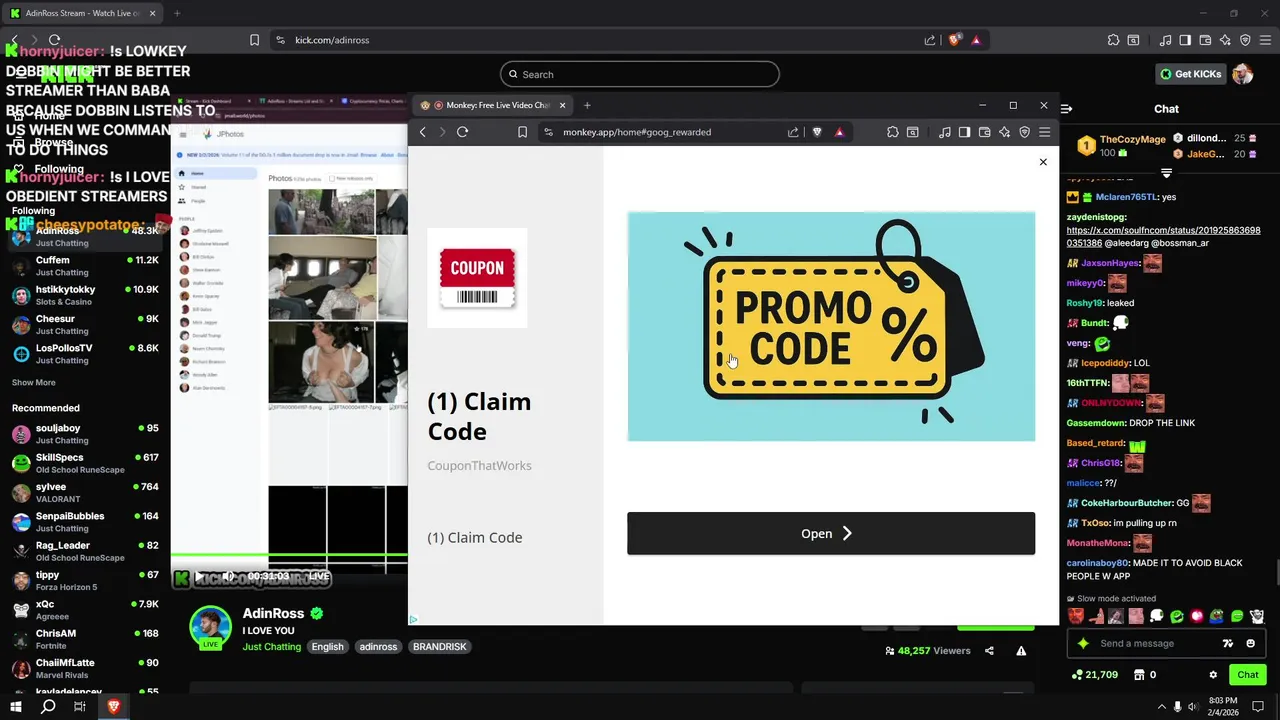This screenshot has width=1280, height=720.
Task: Open the AdChoices icon on the ad
Action: click(414, 619)
